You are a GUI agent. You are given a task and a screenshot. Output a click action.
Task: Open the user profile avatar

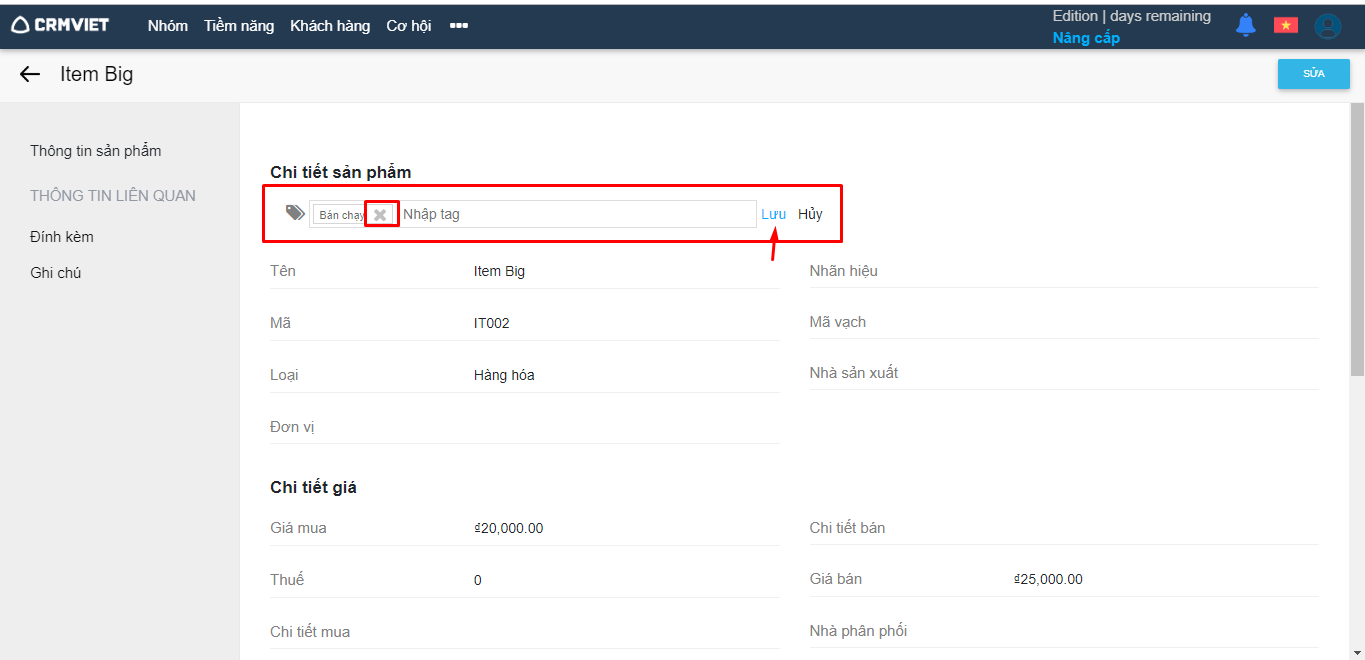tap(1327, 26)
